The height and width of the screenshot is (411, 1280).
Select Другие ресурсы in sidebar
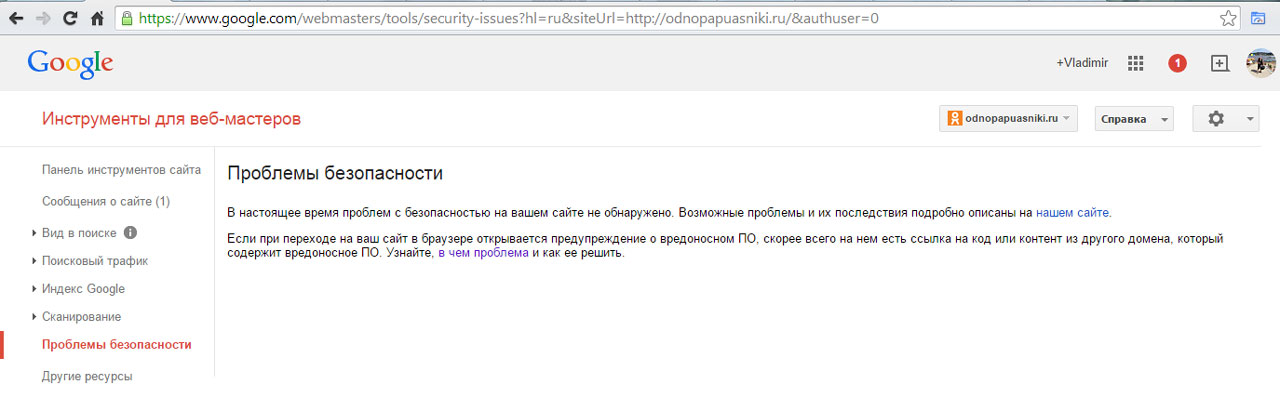(87, 377)
